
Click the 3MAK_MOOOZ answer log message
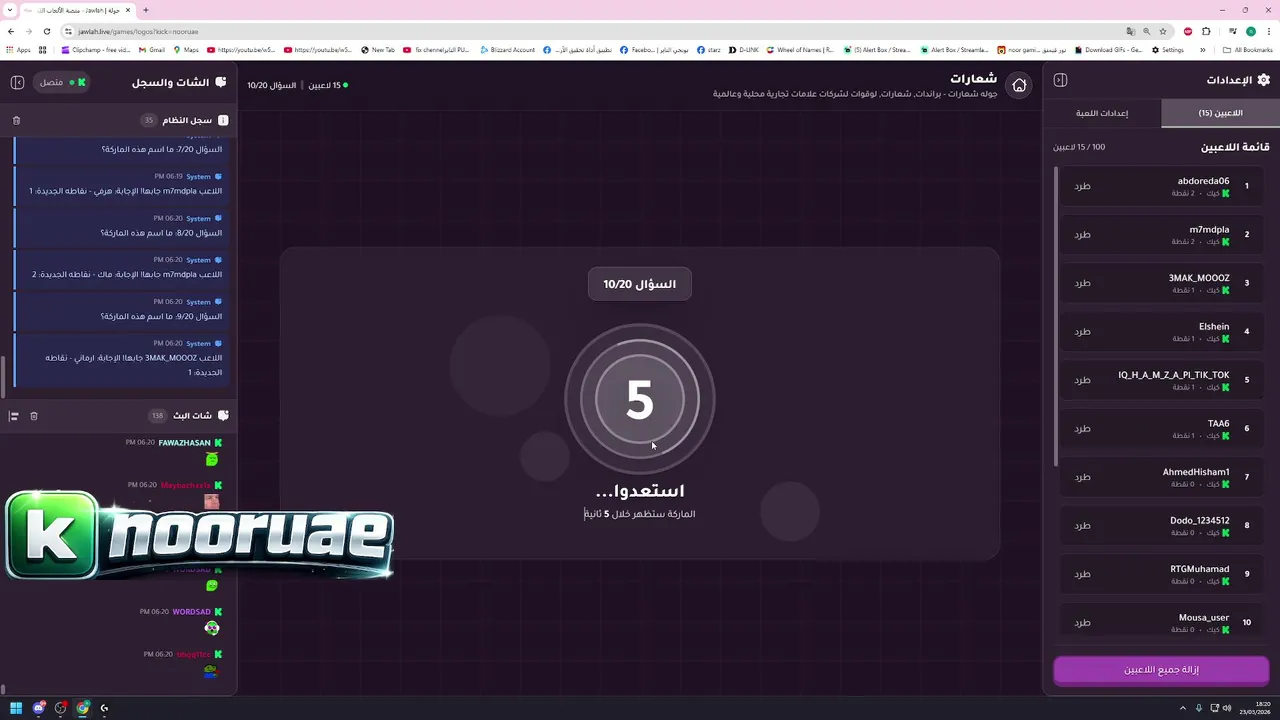pos(122,358)
